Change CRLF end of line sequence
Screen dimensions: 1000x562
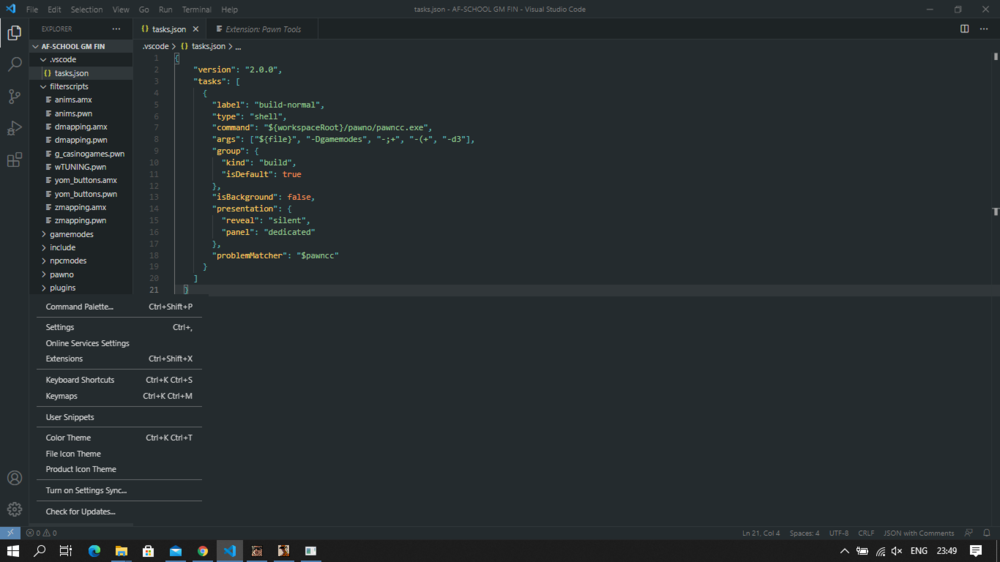click(x=866, y=533)
